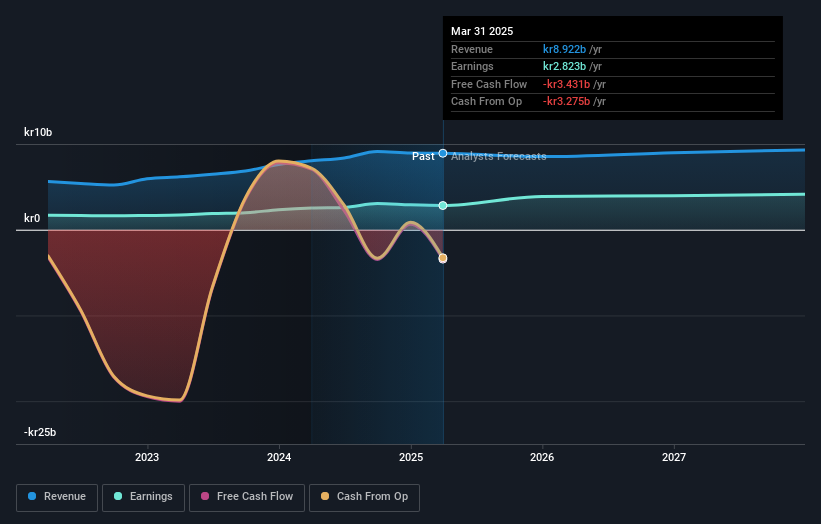Click the Revenue value kr8.922b in tooltip
821x524 pixels.
point(564,49)
